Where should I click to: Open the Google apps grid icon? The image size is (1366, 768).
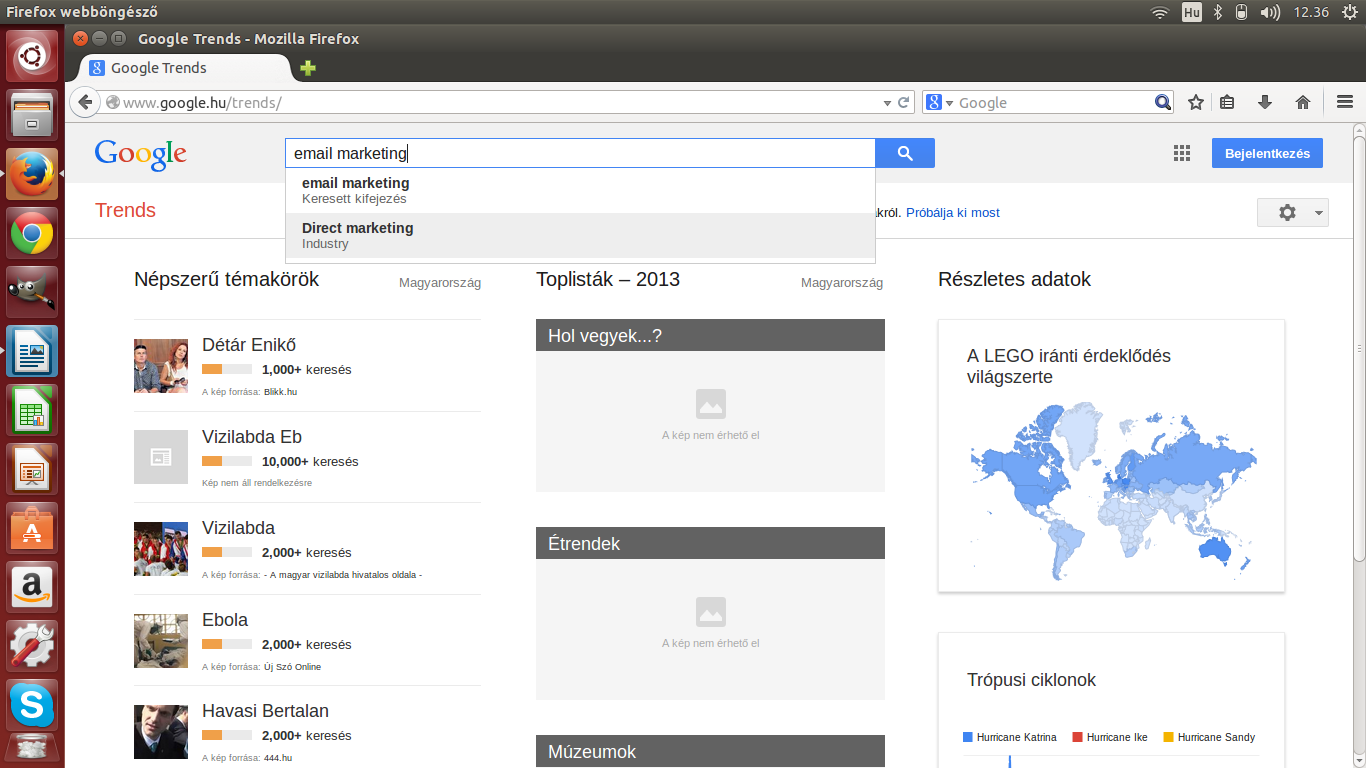(x=1182, y=153)
